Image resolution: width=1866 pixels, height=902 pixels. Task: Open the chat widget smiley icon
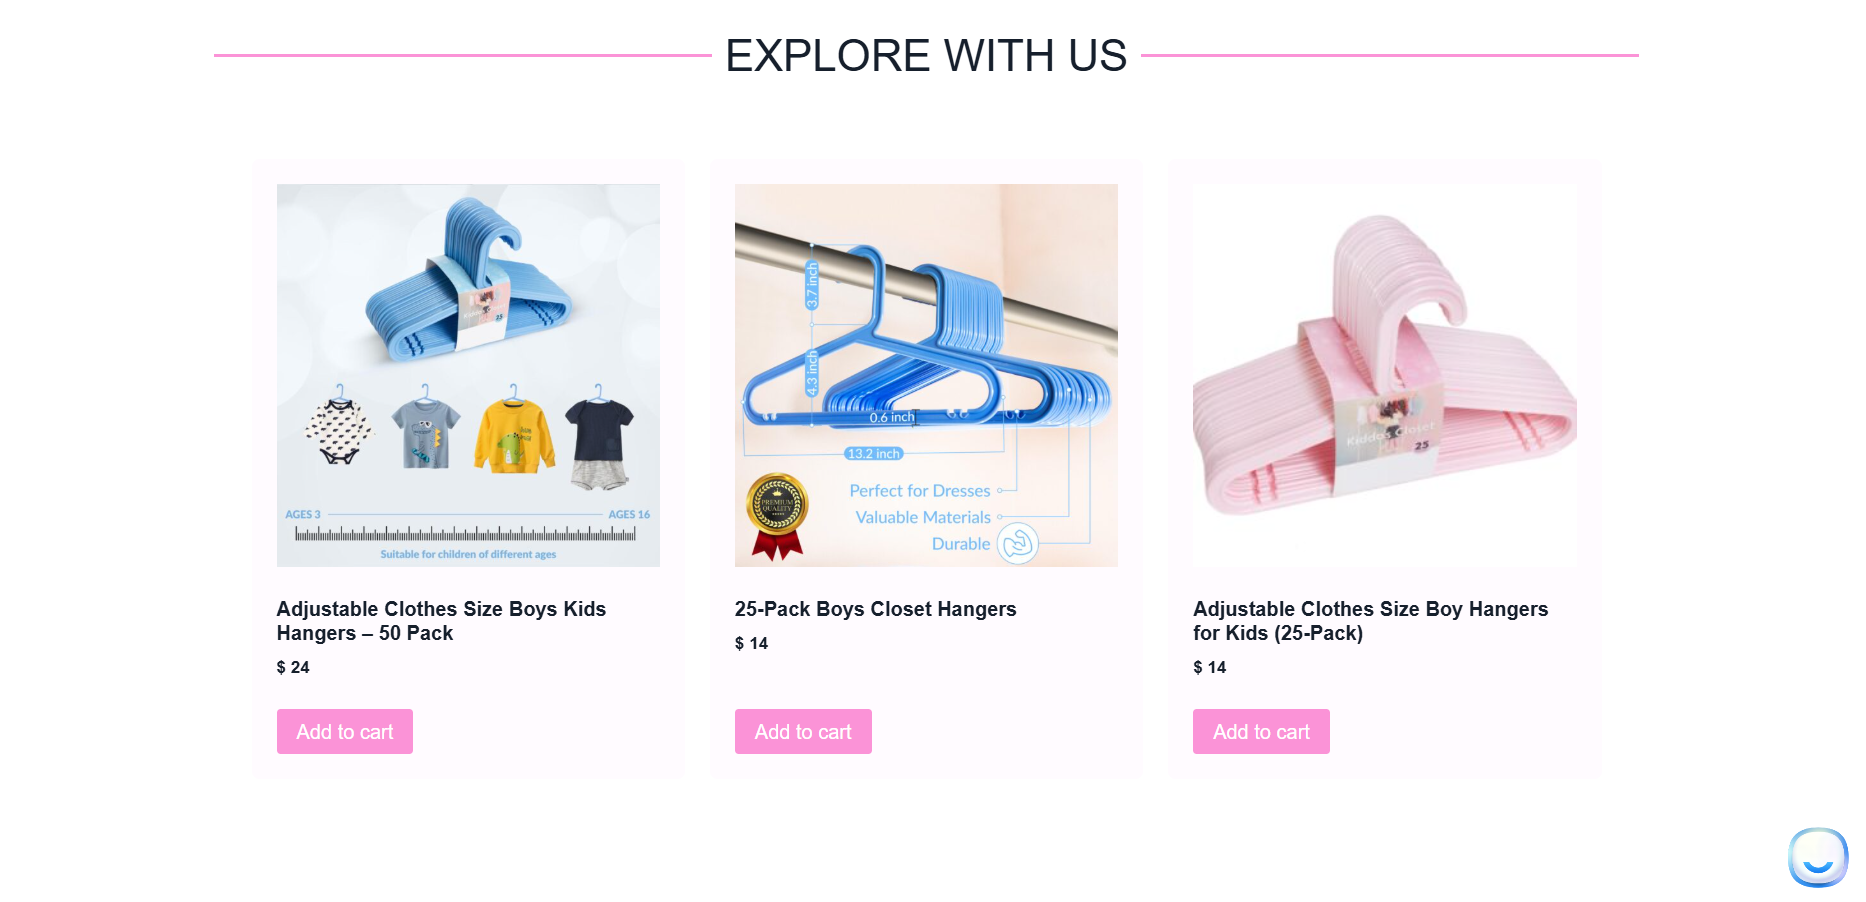click(x=1818, y=857)
